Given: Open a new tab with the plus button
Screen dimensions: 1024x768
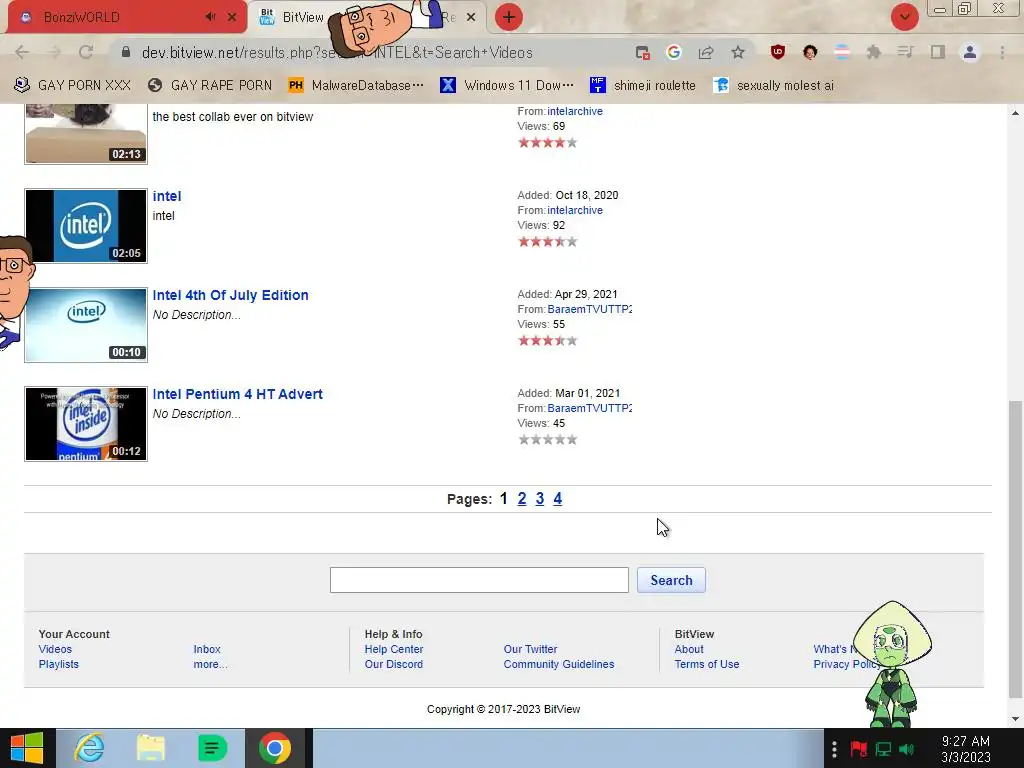Looking at the screenshot, I should 508,17.
